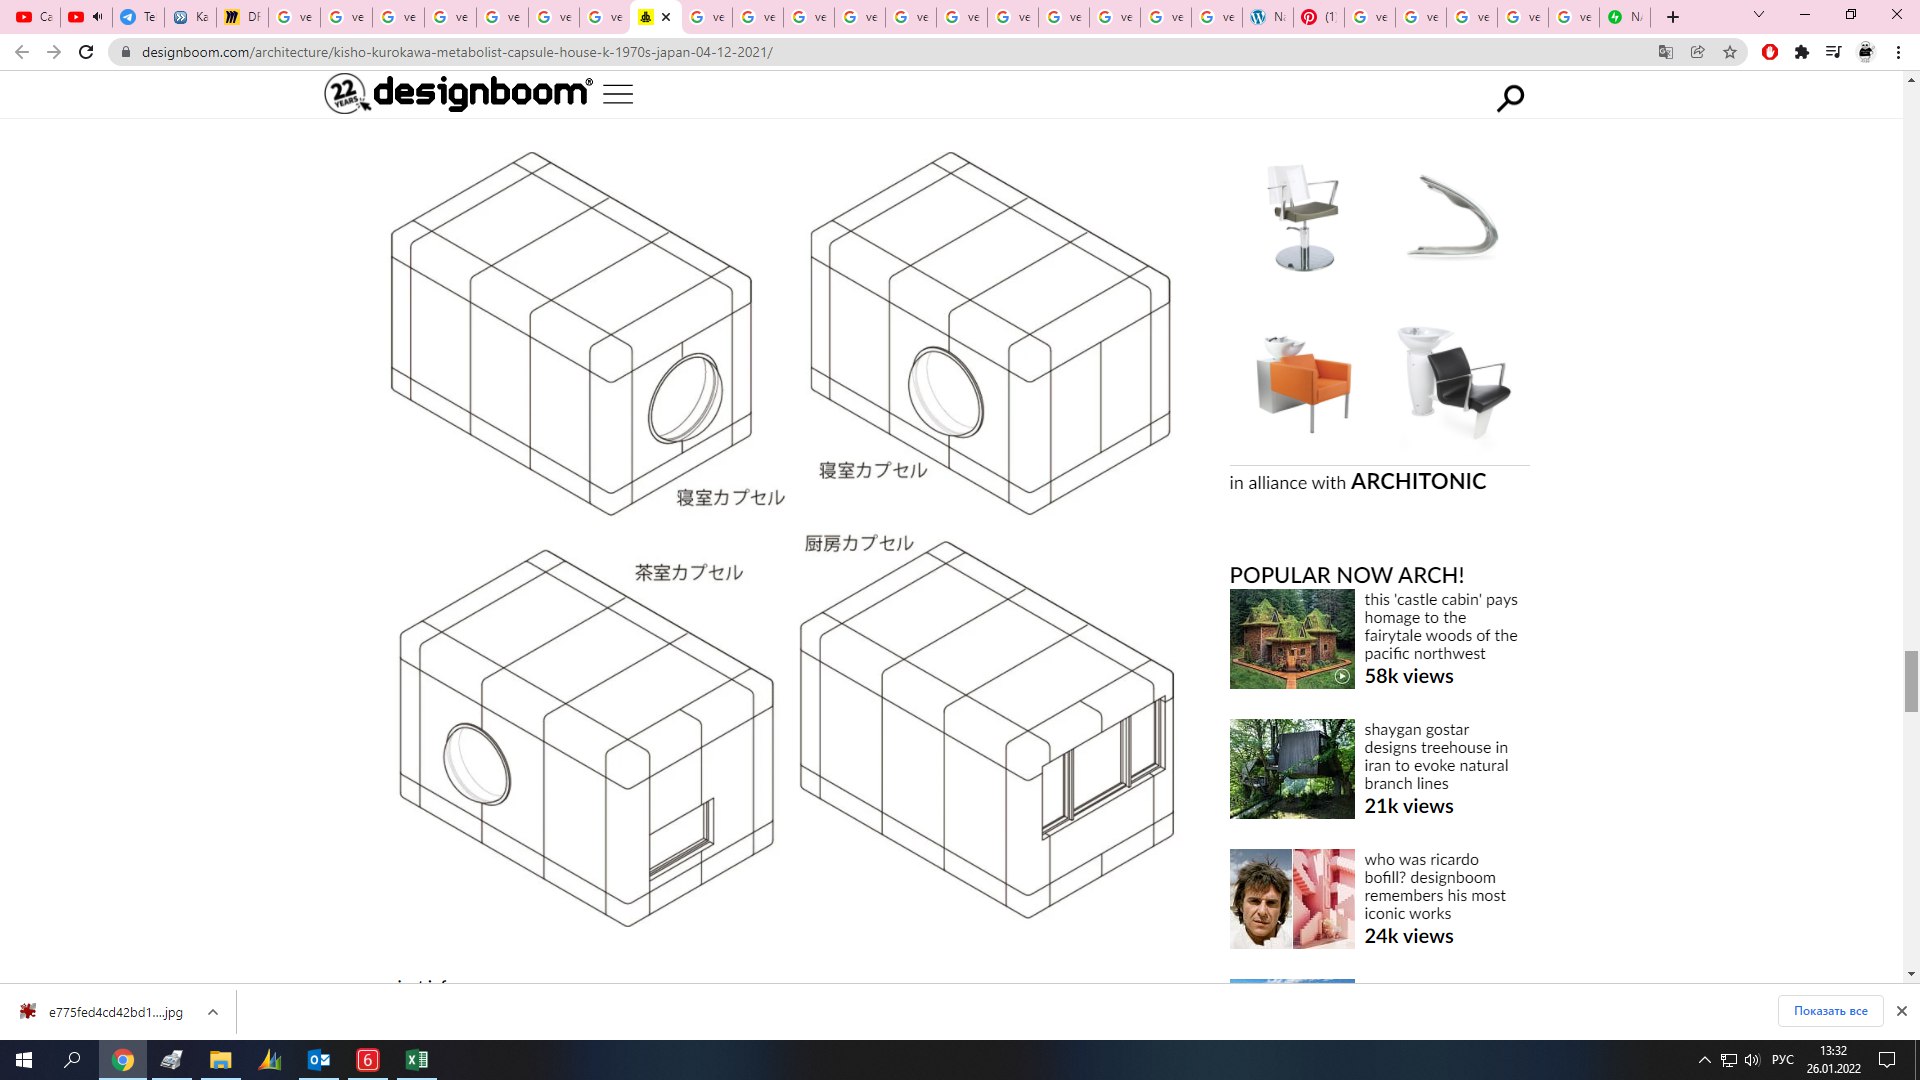Reload the page with refresh icon
This screenshot has width=1920, height=1080.
[86, 52]
